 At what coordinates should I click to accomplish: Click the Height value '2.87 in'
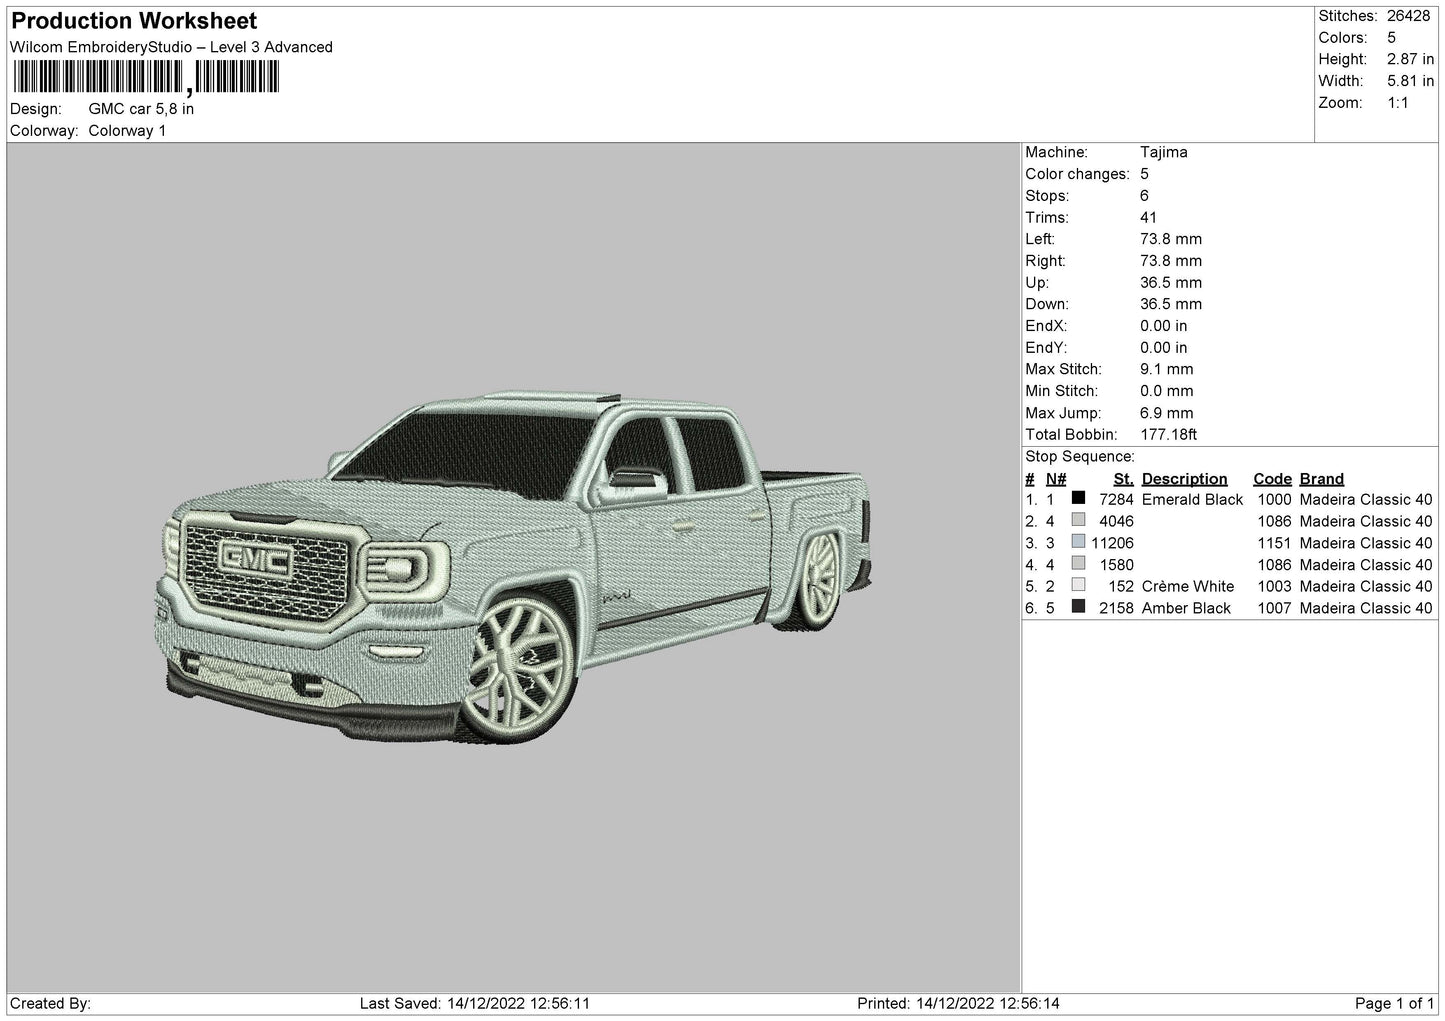coord(1410,60)
